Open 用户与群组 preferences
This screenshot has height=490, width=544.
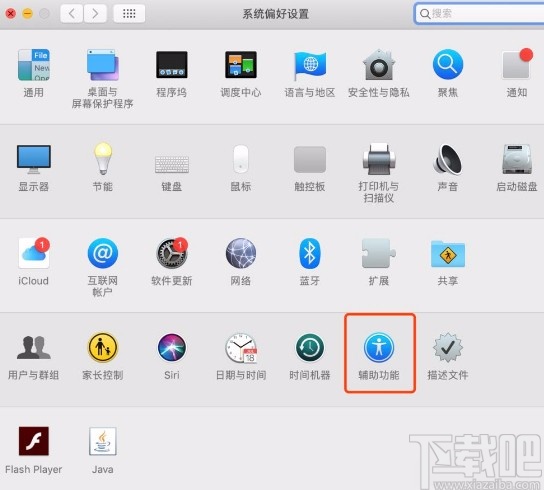pyautogui.click(x=34, y=347)
